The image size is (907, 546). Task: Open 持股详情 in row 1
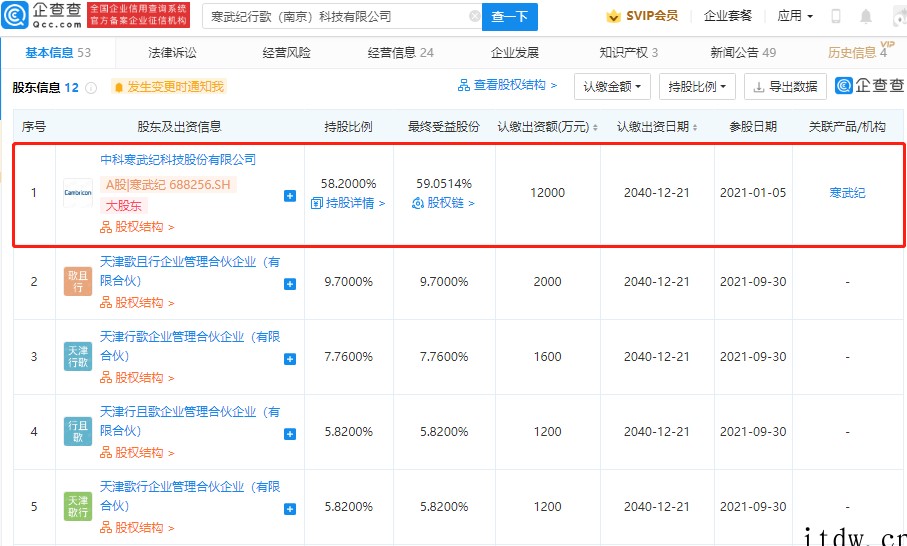click(x=348, y=203)
